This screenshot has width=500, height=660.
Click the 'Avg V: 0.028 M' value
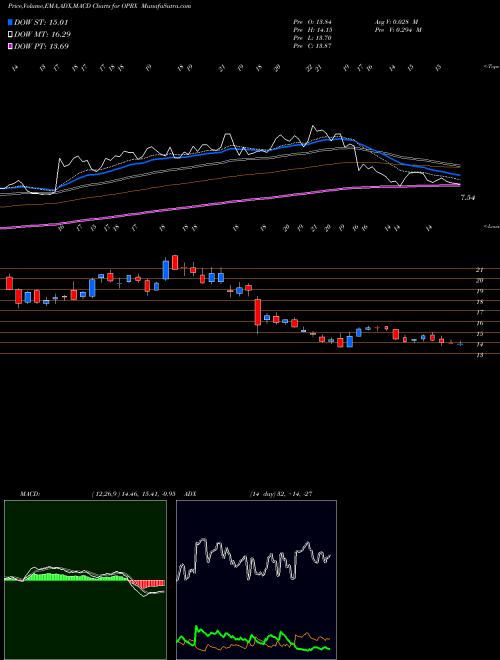[x=396, y=22]
